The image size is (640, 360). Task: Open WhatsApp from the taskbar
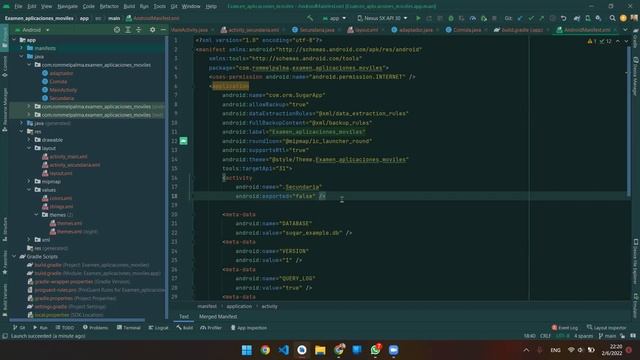click(375, 350)
